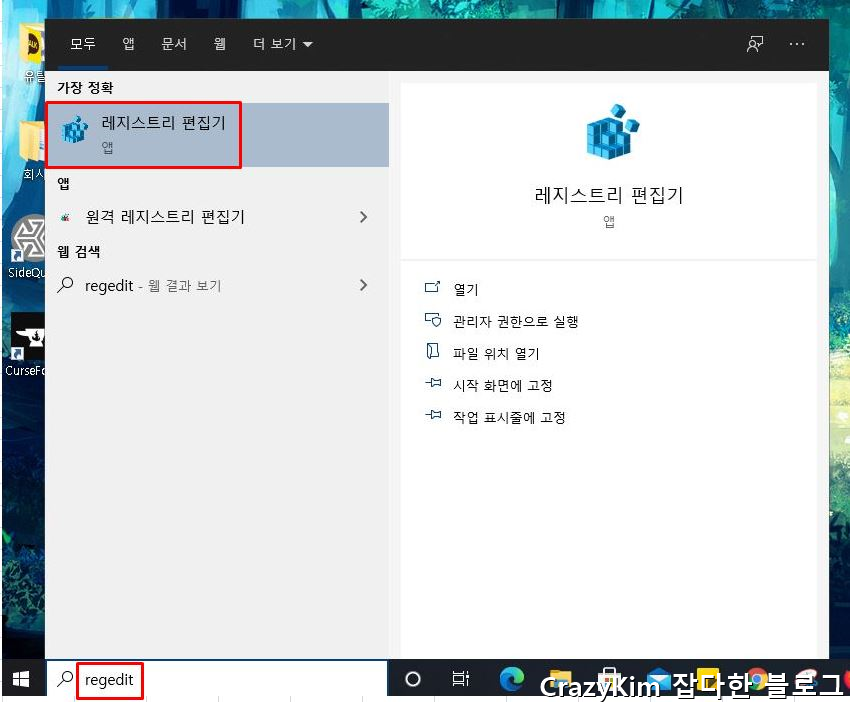Viewport: 850px width, 702px height.
Task: Open the three-dot options menu
Action: pos(797,44)
